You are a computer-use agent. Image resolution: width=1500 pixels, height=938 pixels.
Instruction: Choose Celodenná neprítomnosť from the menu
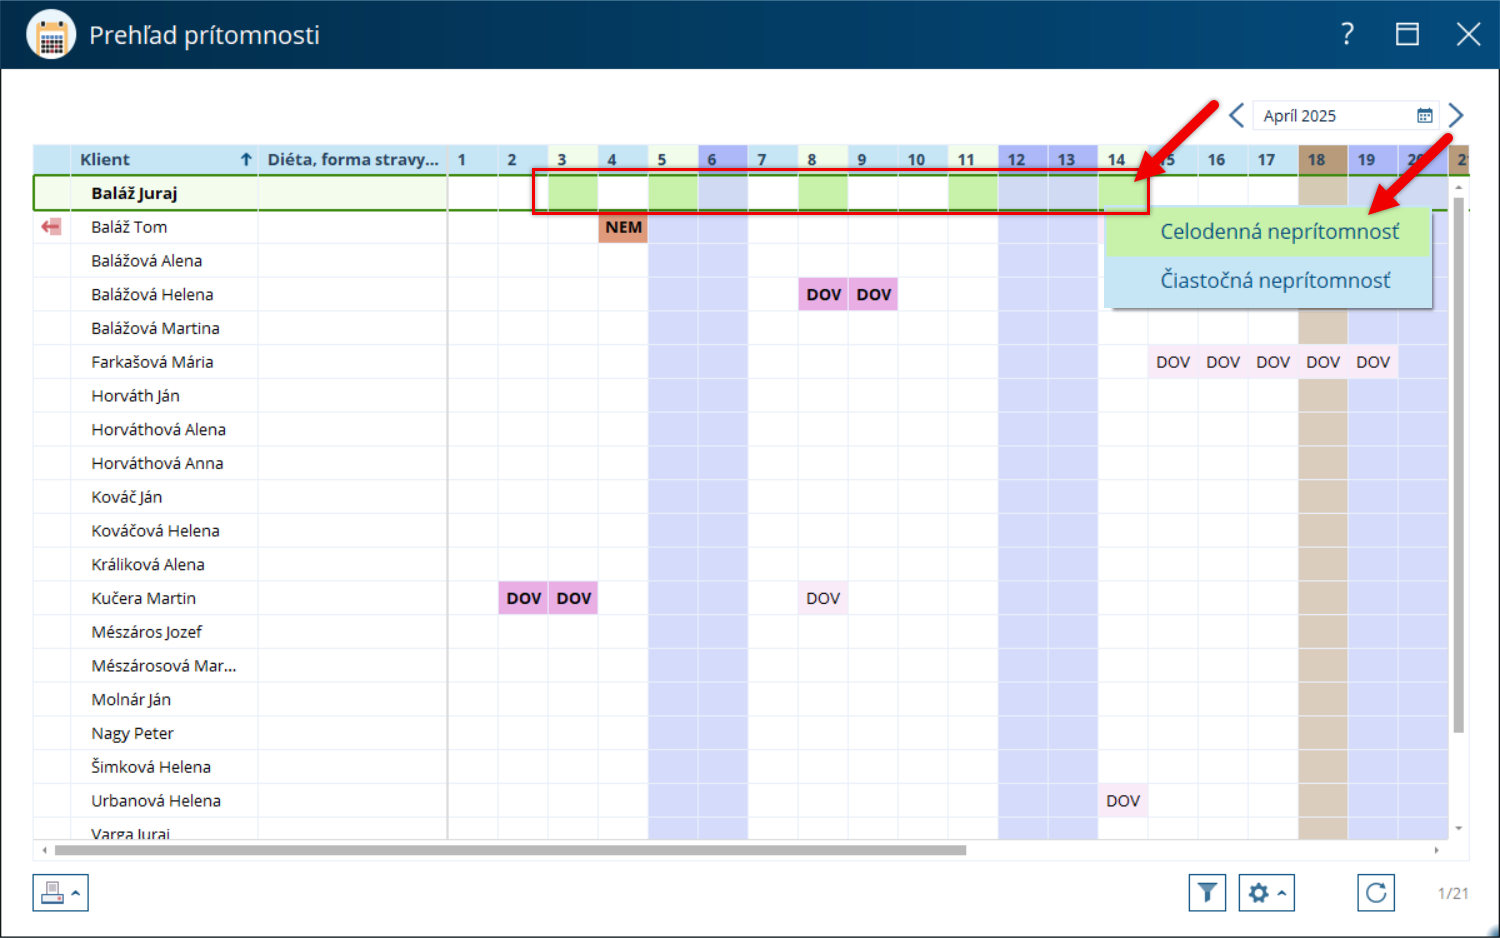click(x=1268, y=232)
